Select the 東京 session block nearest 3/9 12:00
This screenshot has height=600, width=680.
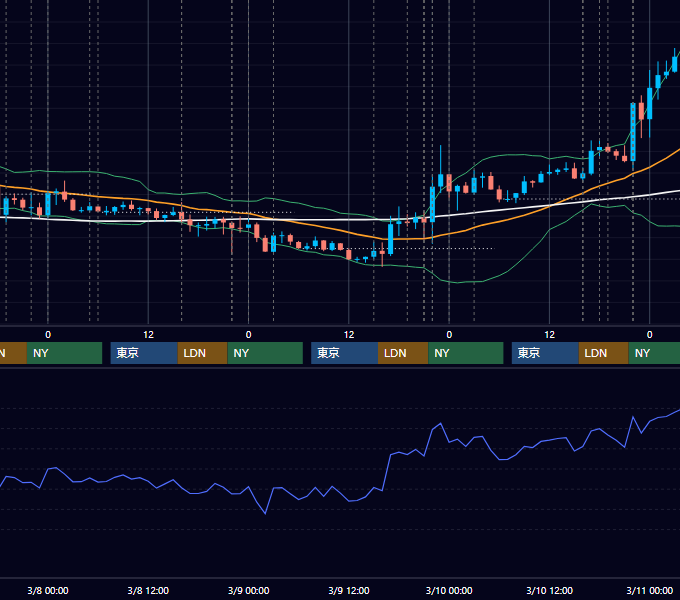pos(344,353)
